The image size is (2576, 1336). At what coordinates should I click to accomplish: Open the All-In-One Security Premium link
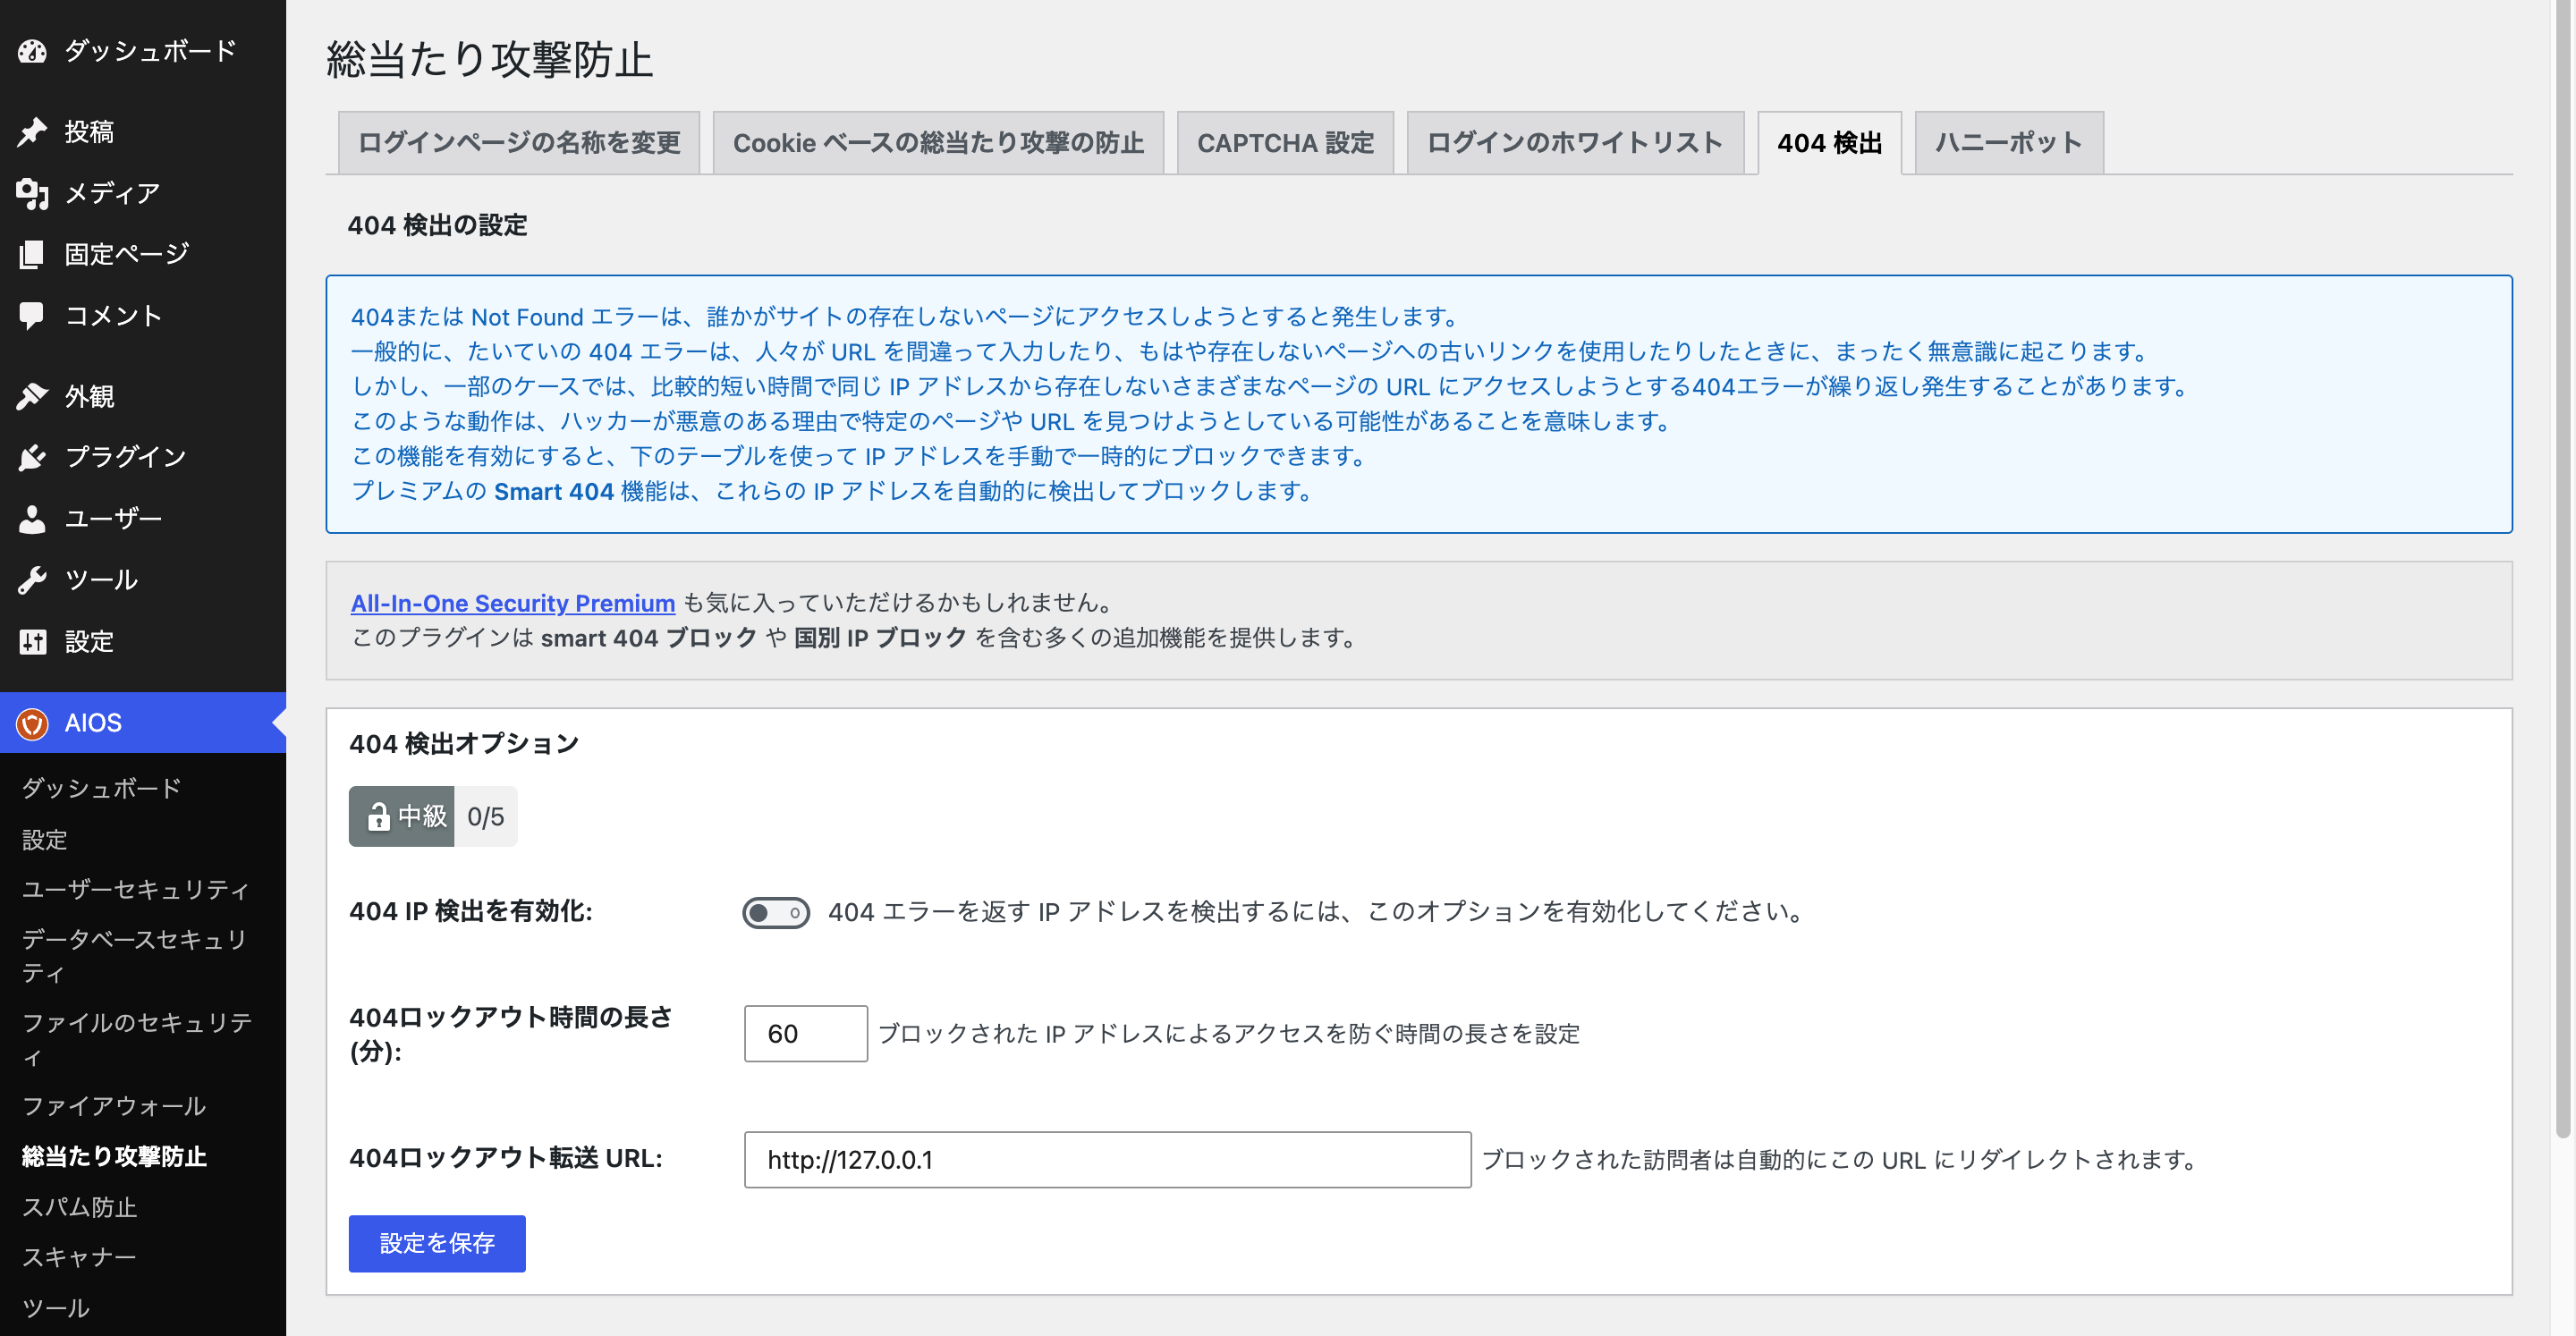point(513,603)
